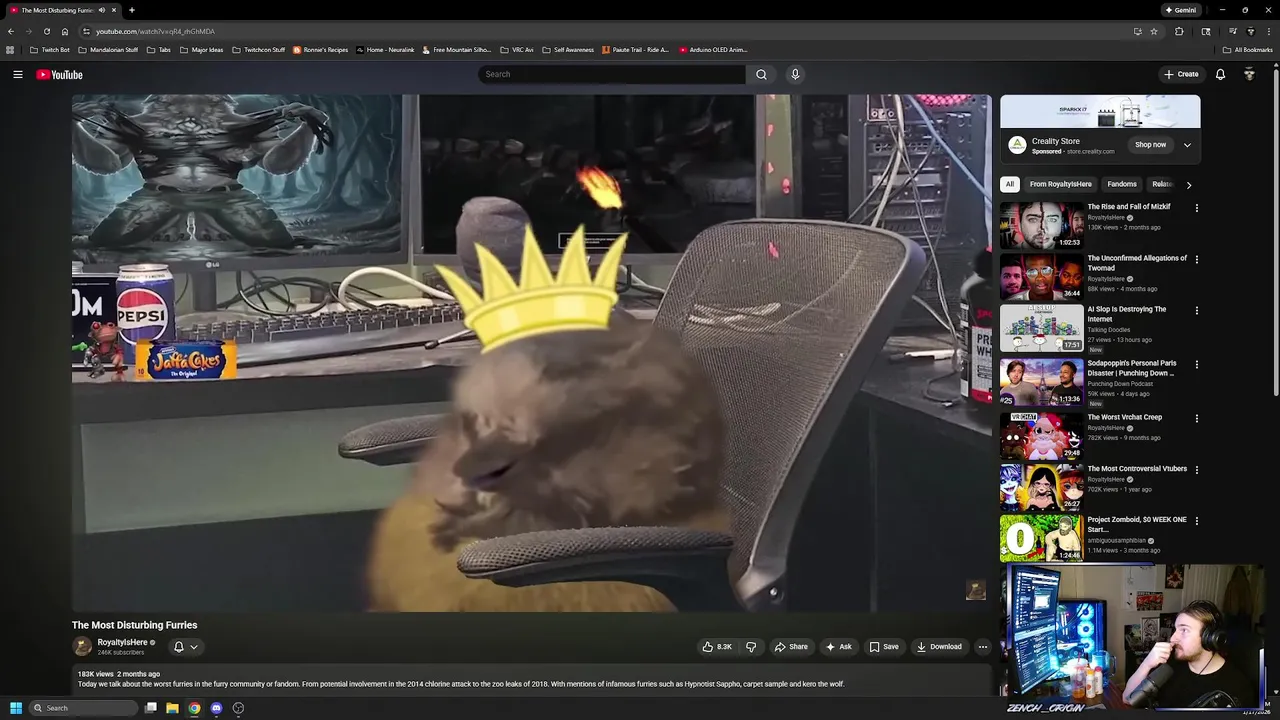Click the Ask button
The width and height of the screenshot is (1280, 720).
click(x=838, y=647)
